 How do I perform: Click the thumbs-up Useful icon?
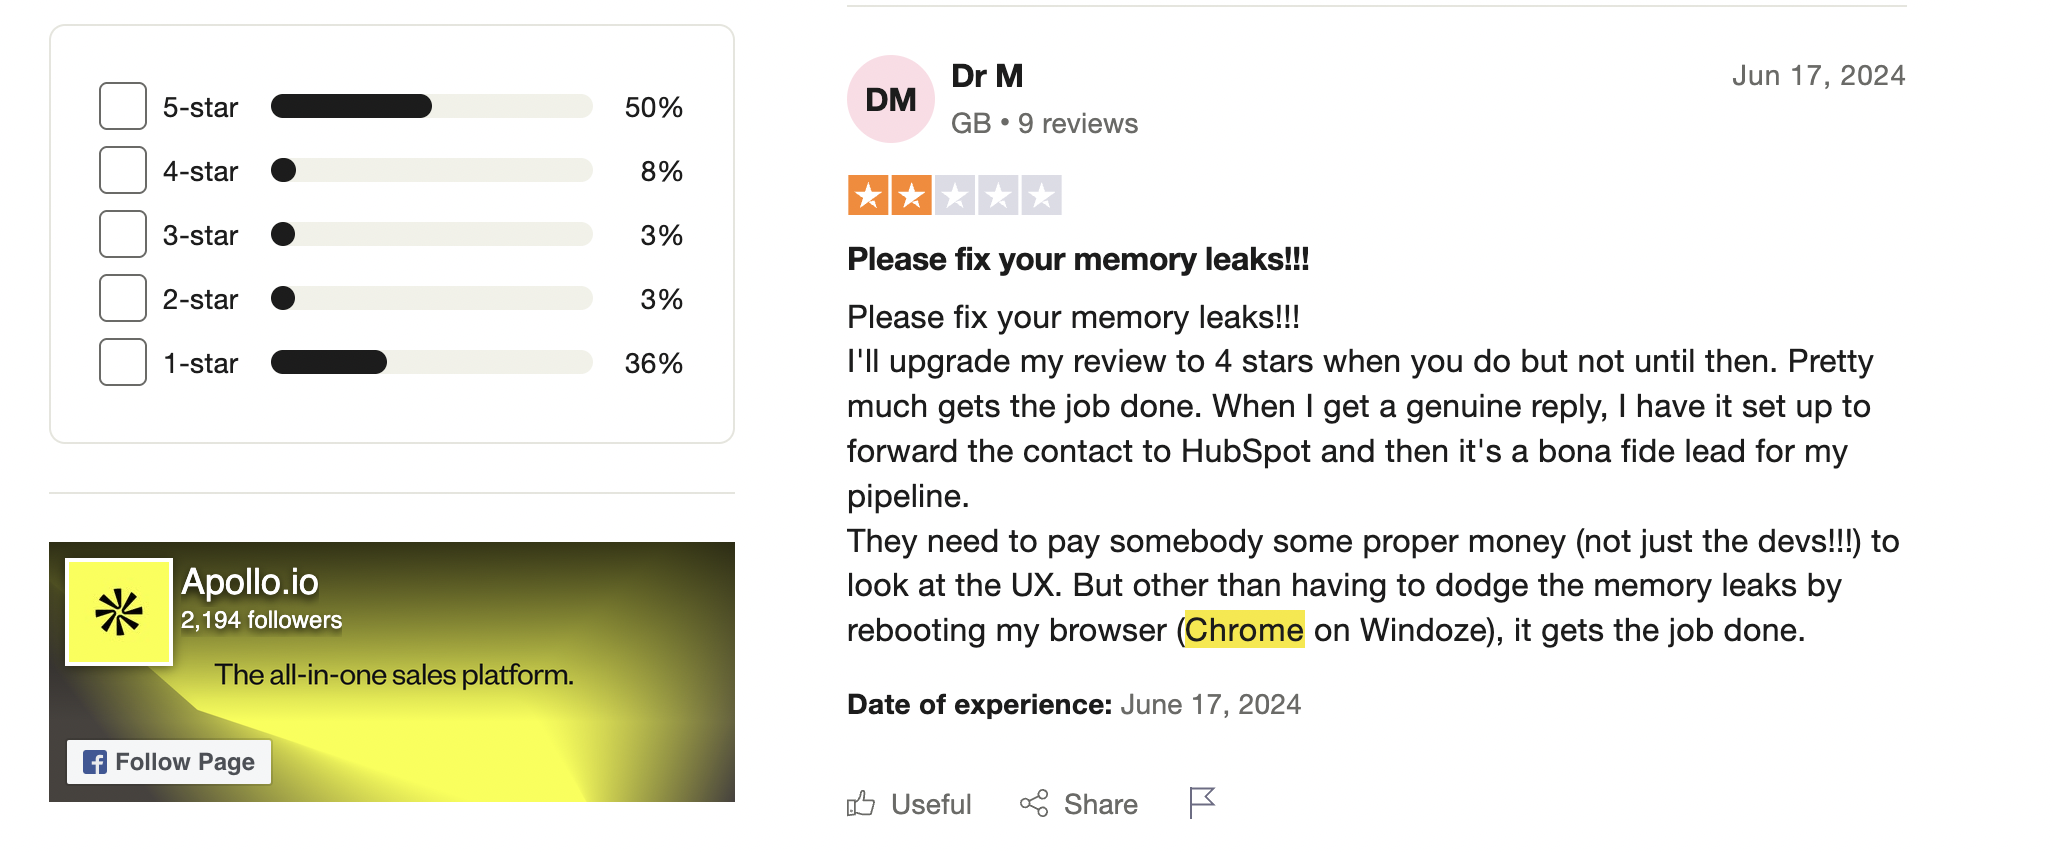click(860, 803)
